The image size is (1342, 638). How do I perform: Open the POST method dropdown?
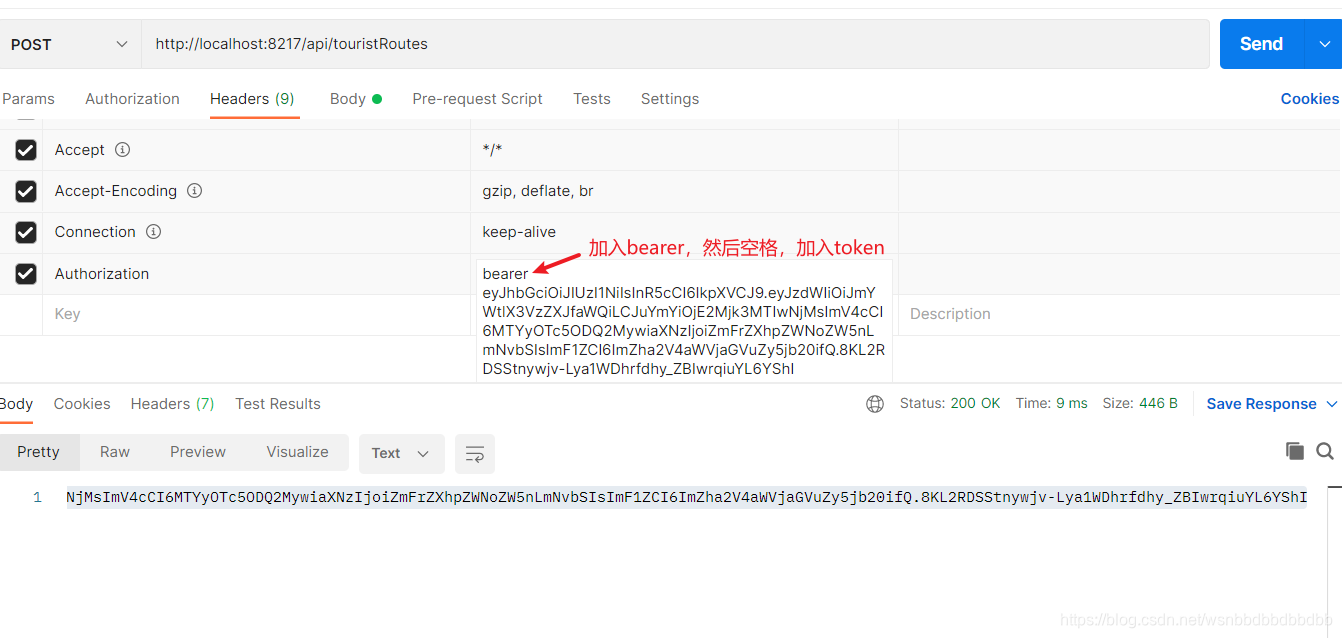point(70,44)
